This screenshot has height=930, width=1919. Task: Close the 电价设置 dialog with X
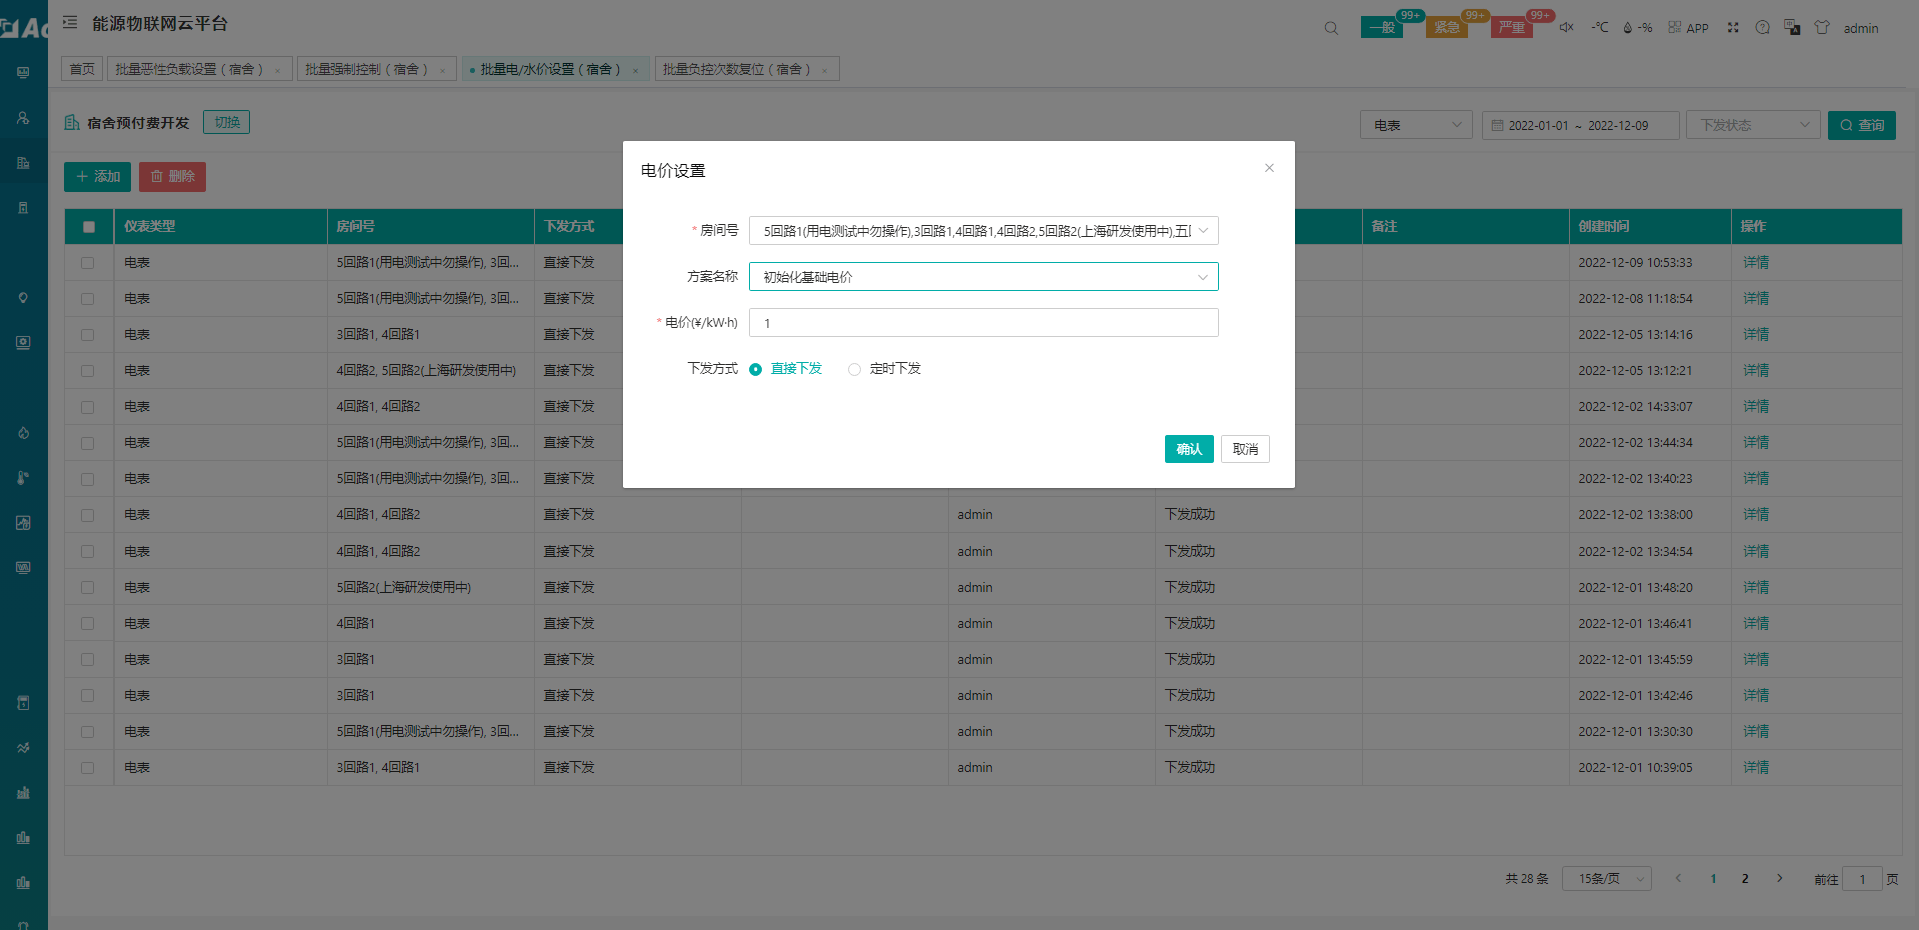tap(1269, 168)
